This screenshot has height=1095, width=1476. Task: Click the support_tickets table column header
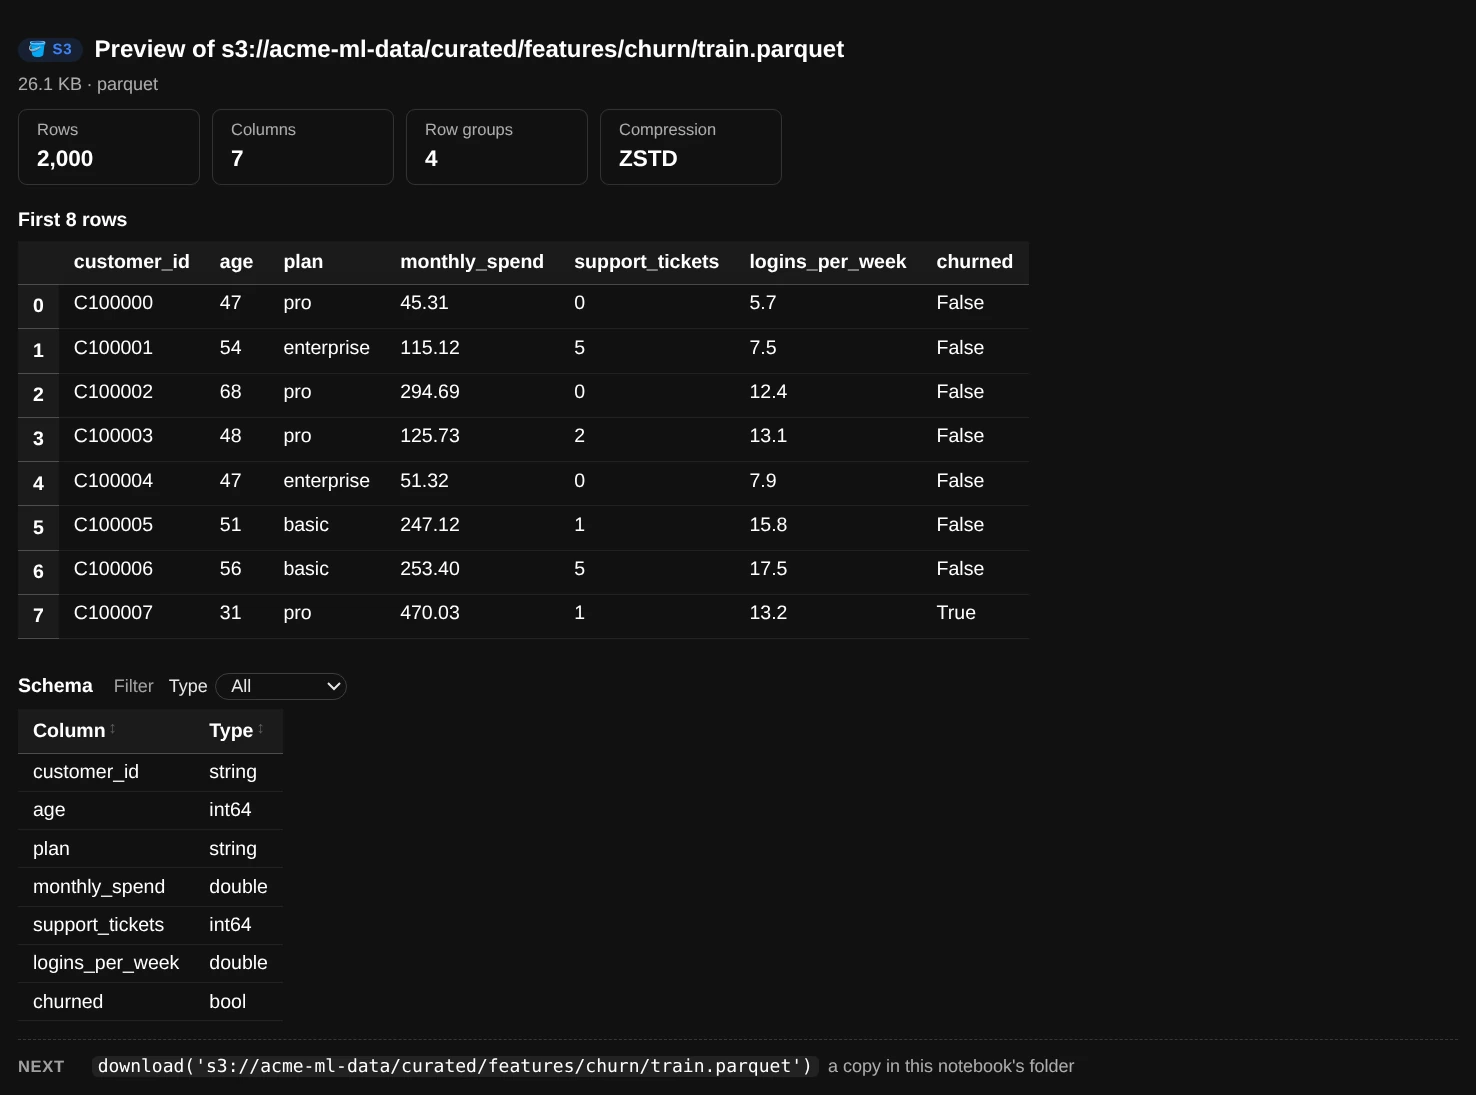click(x=646, y=262)
